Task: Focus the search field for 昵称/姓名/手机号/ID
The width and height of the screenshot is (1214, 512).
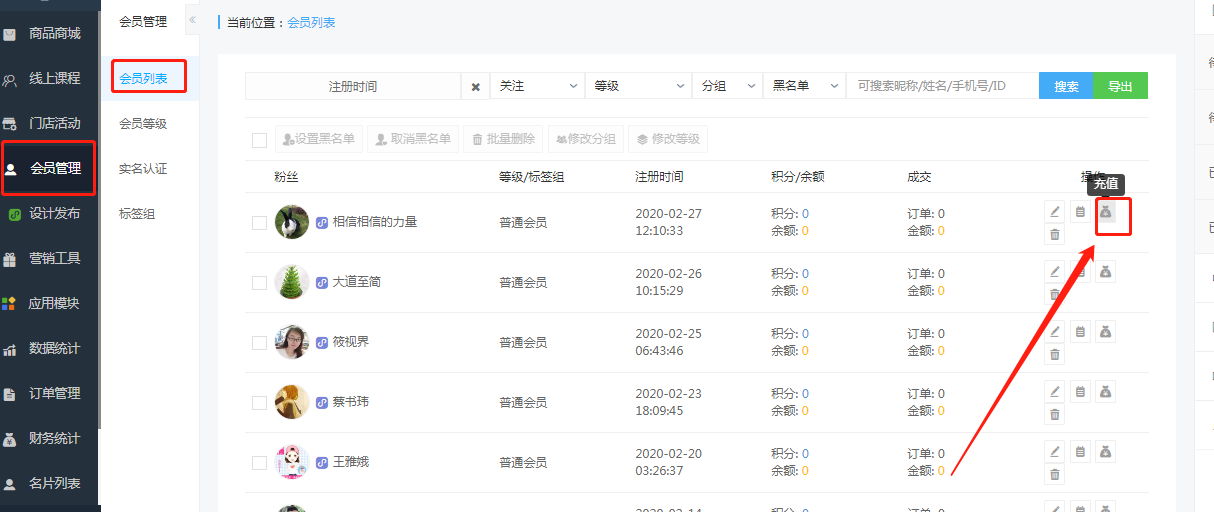Action: [942, 87]
